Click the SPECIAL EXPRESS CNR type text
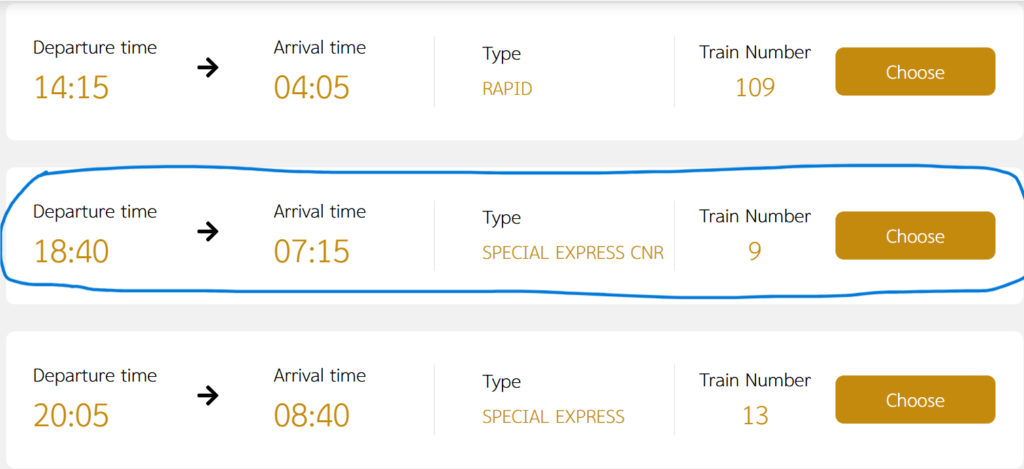This screenshot has width=1024, height=469. pyautogui.click(x=573, y=253)
